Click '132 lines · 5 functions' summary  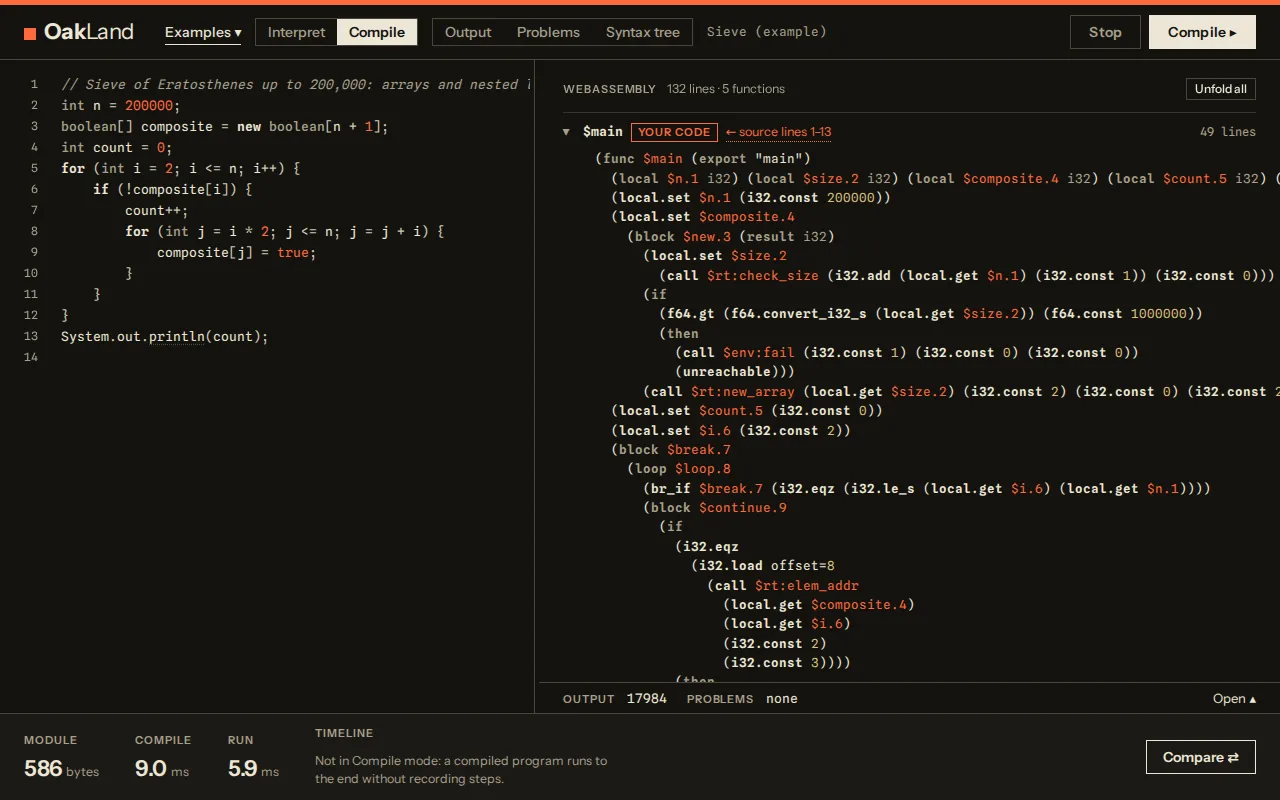pyautogui.click(x=726, y=89)
